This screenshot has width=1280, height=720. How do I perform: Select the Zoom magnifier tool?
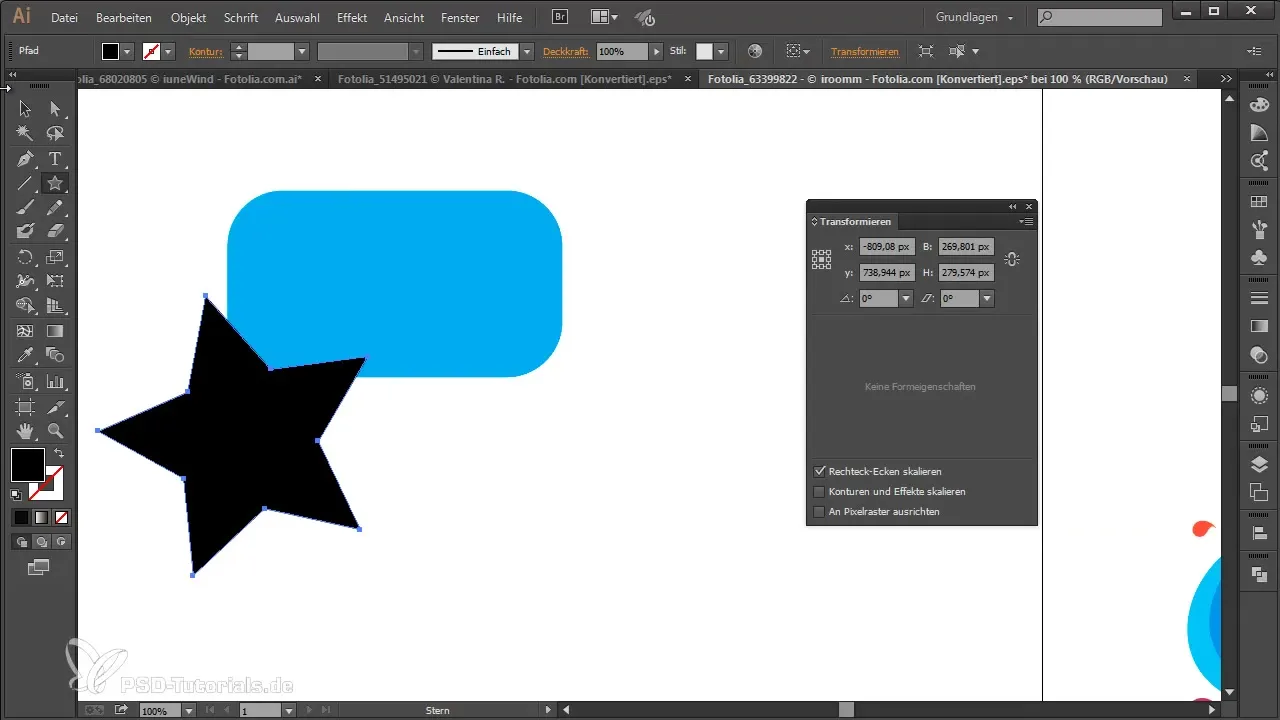[x=55, y=431]
